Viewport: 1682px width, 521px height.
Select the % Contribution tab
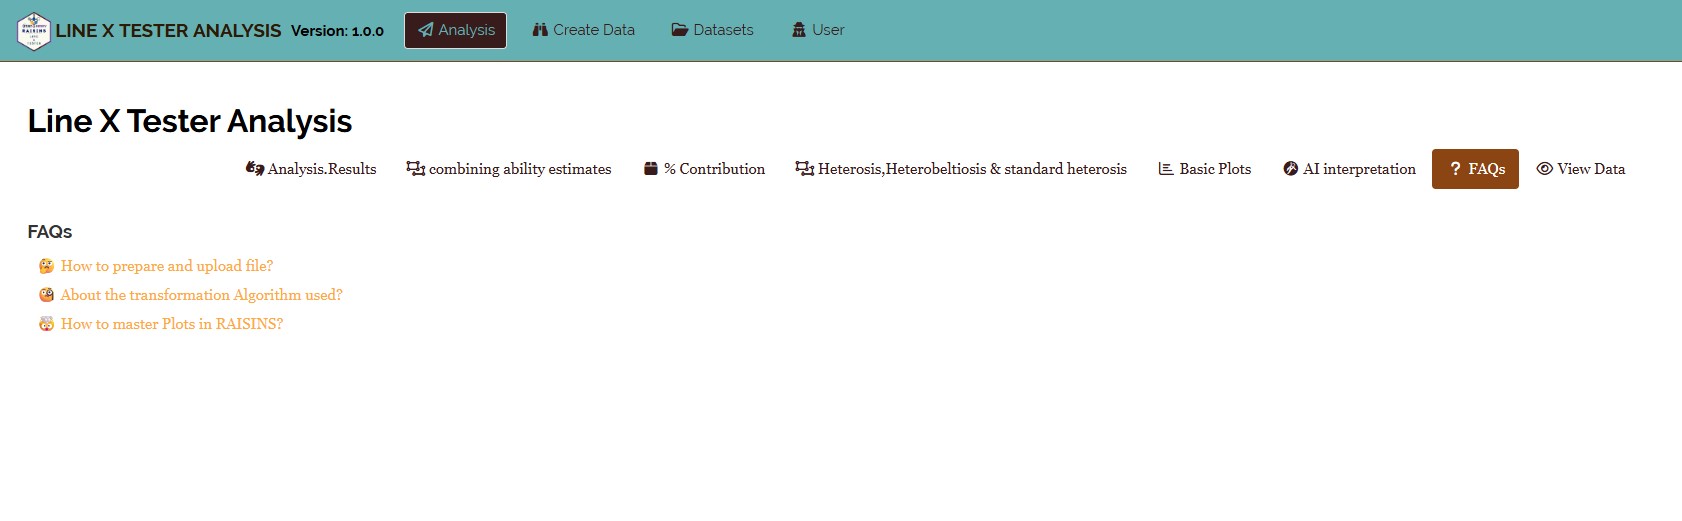(705, 169)
